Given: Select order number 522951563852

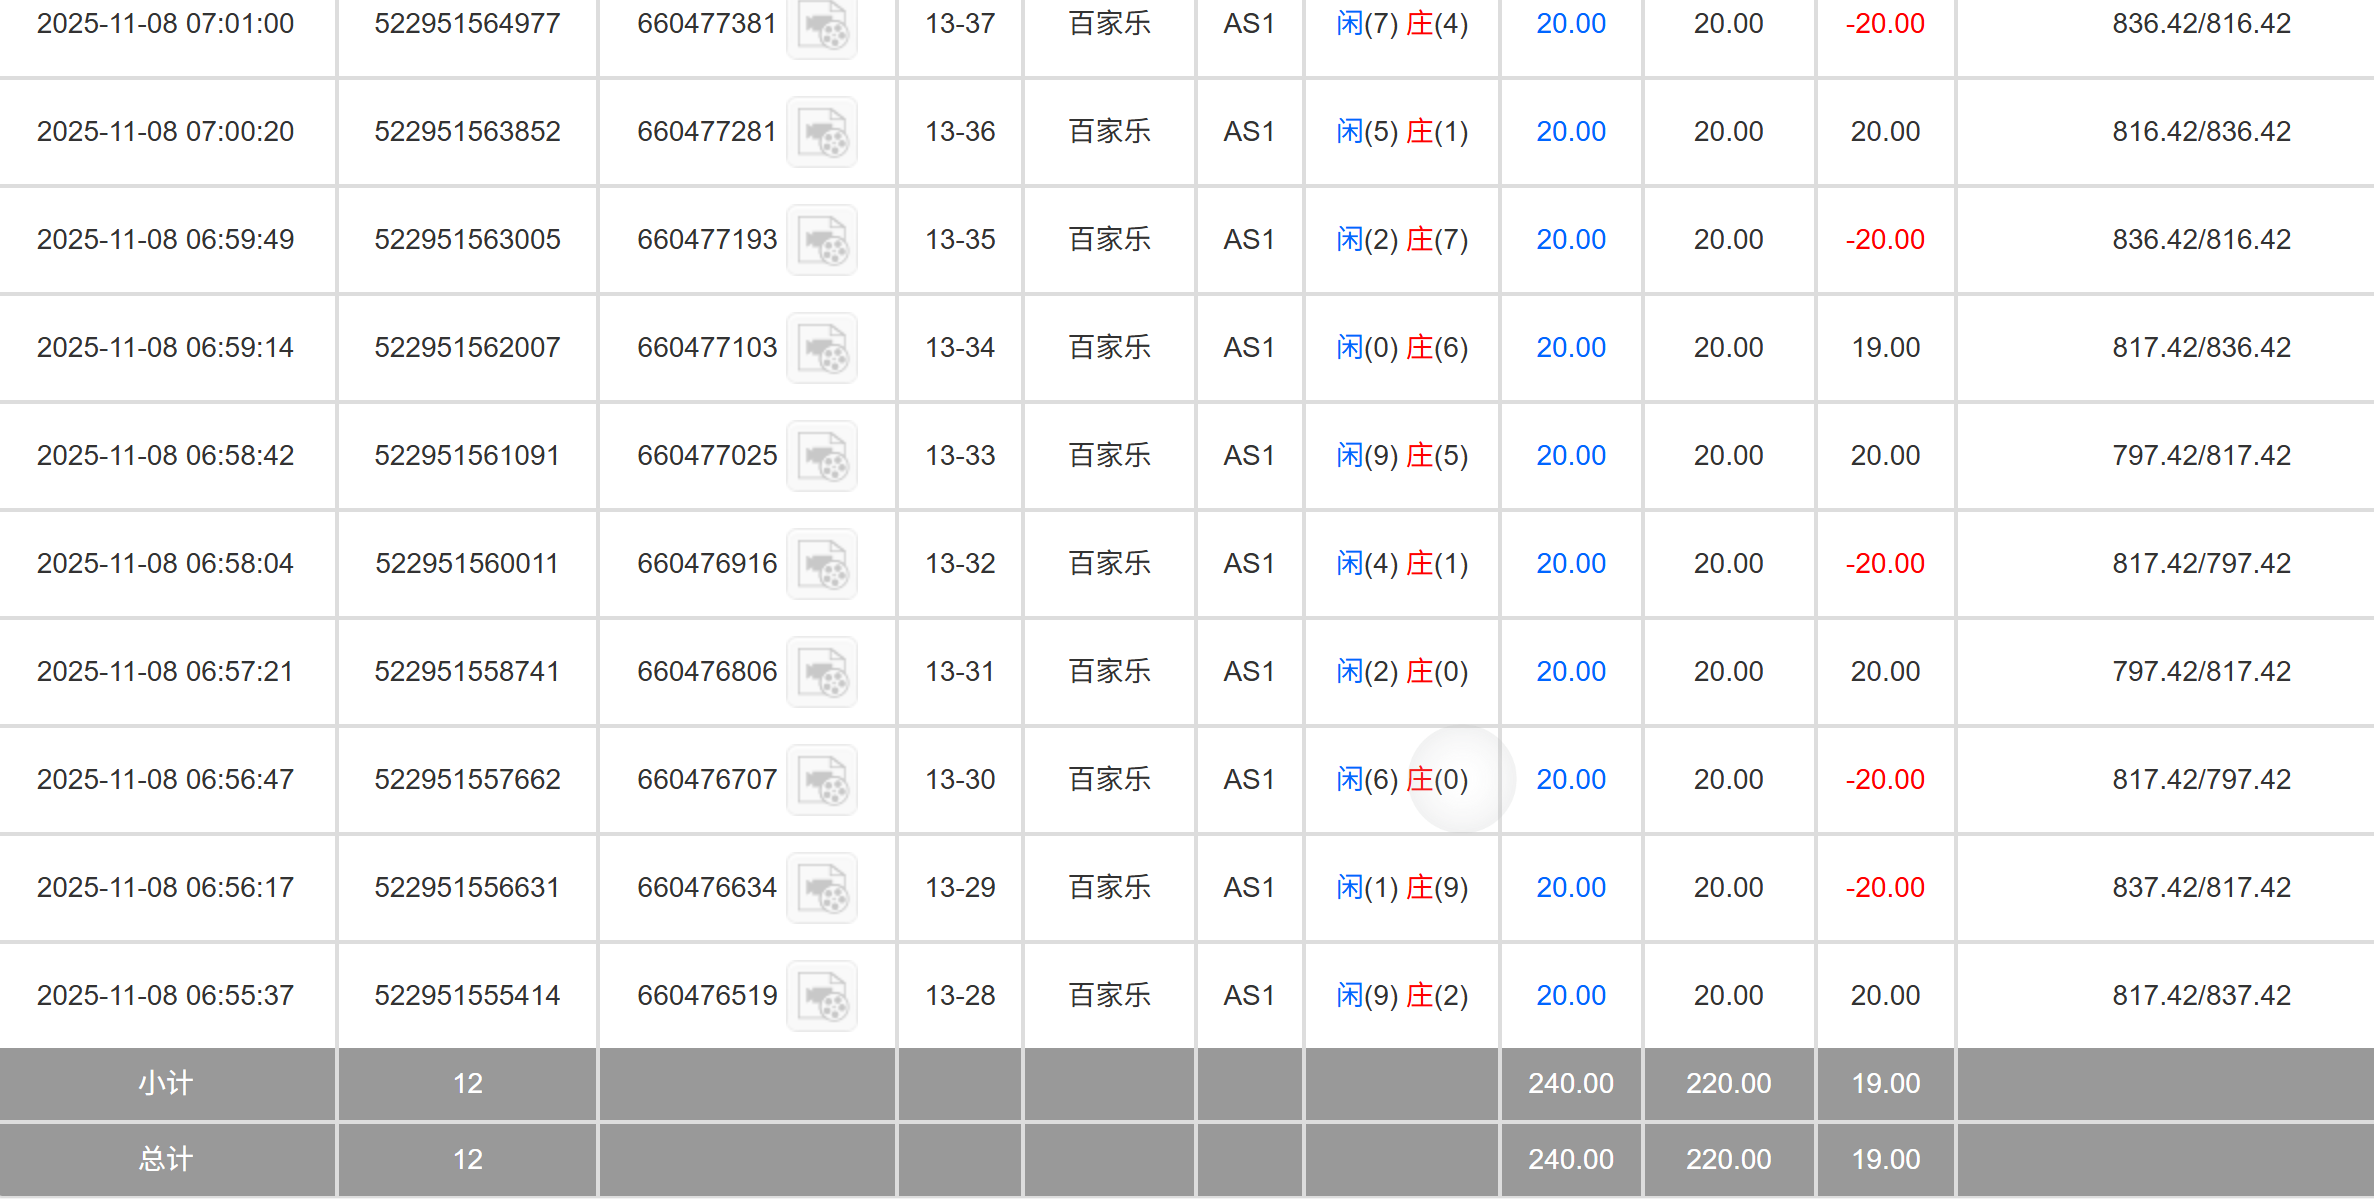Looking at the screenshot, I should point(467,132).
